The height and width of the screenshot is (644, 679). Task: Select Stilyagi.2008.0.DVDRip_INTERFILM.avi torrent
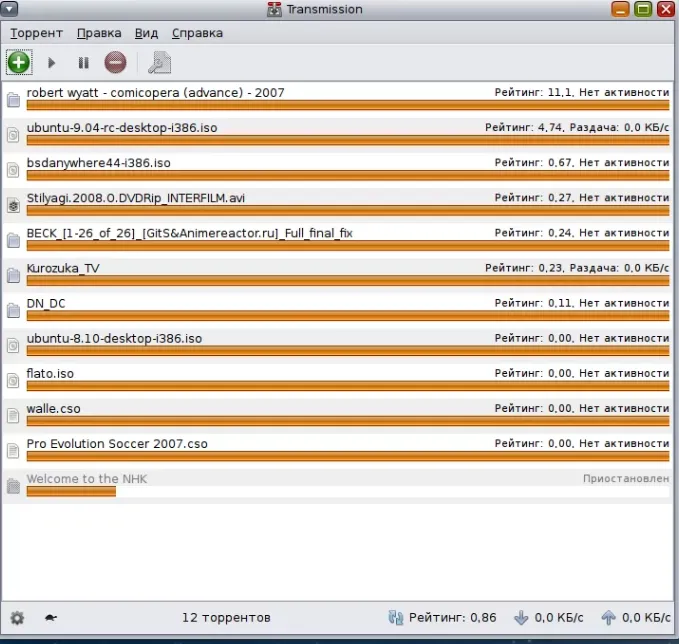tap(338, 205)
